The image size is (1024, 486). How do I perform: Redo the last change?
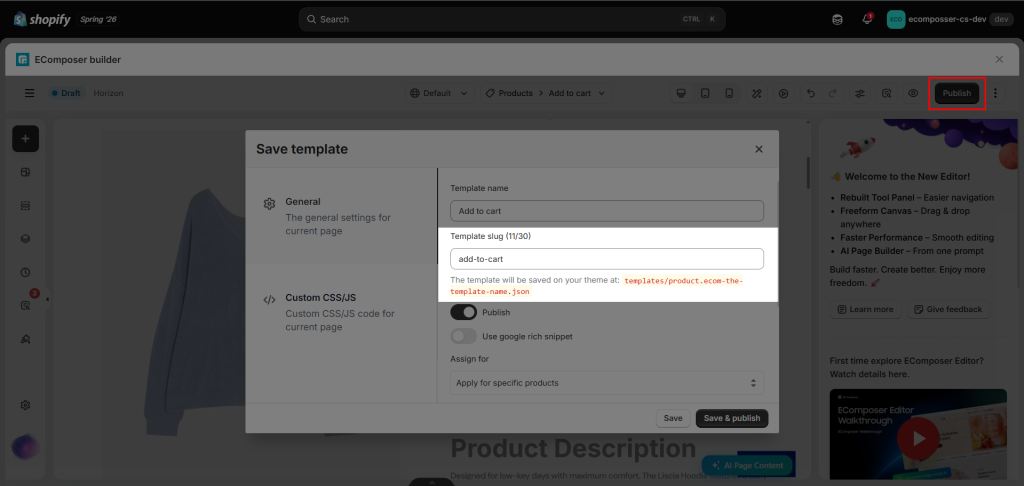832,93
